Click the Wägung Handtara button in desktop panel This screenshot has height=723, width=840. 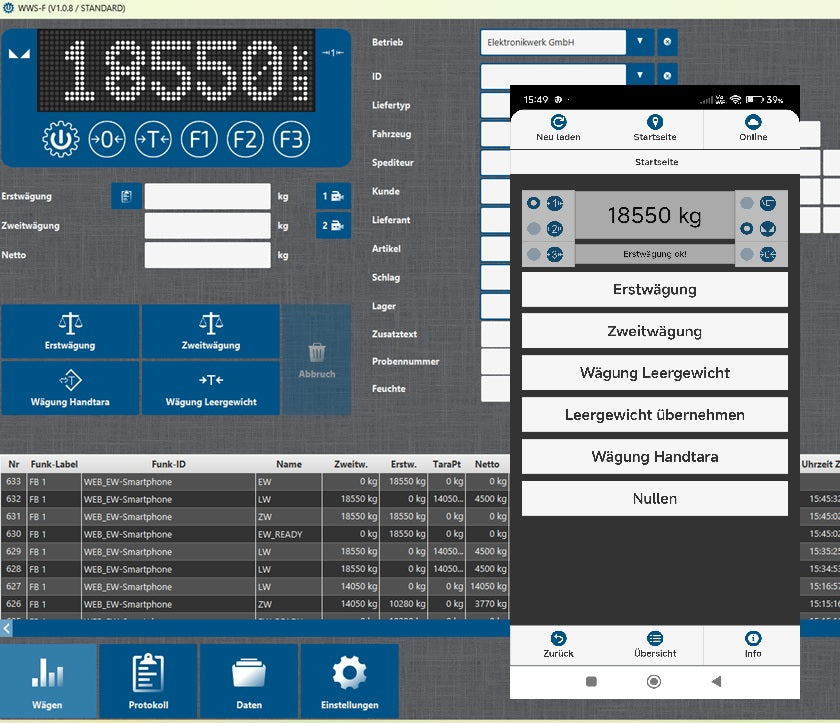[70, 387]
